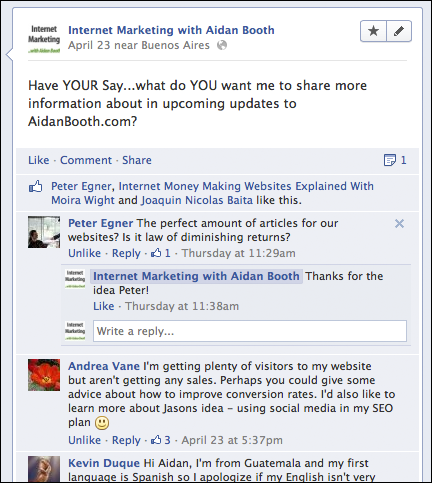Screen dimensions: 432x483
Task: Open the notes count icon showing 1
Action: click(395, 160)
